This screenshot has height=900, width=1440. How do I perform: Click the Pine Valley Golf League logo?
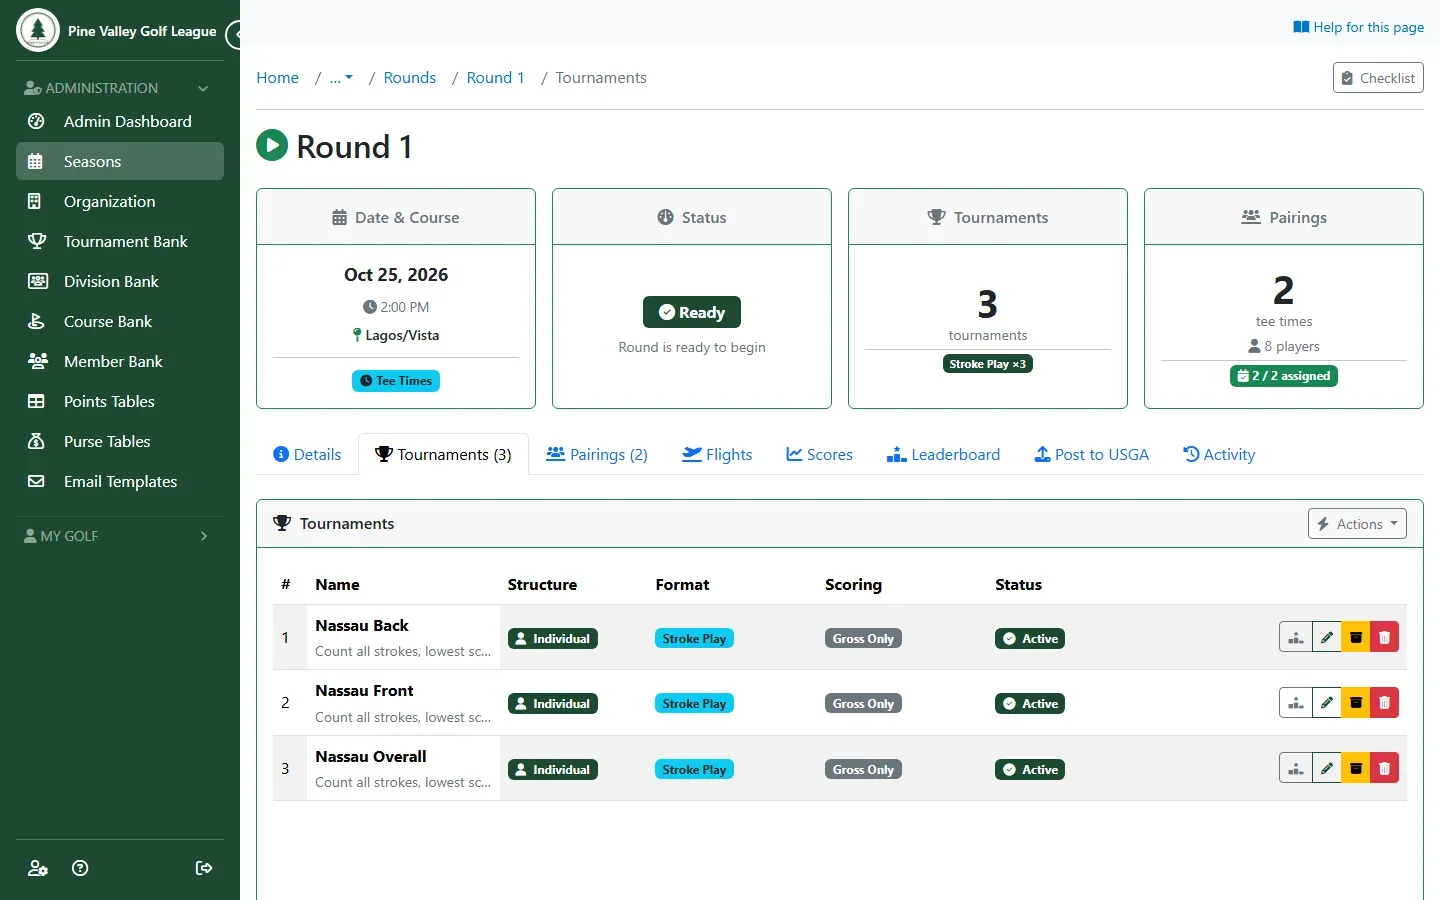38,30
